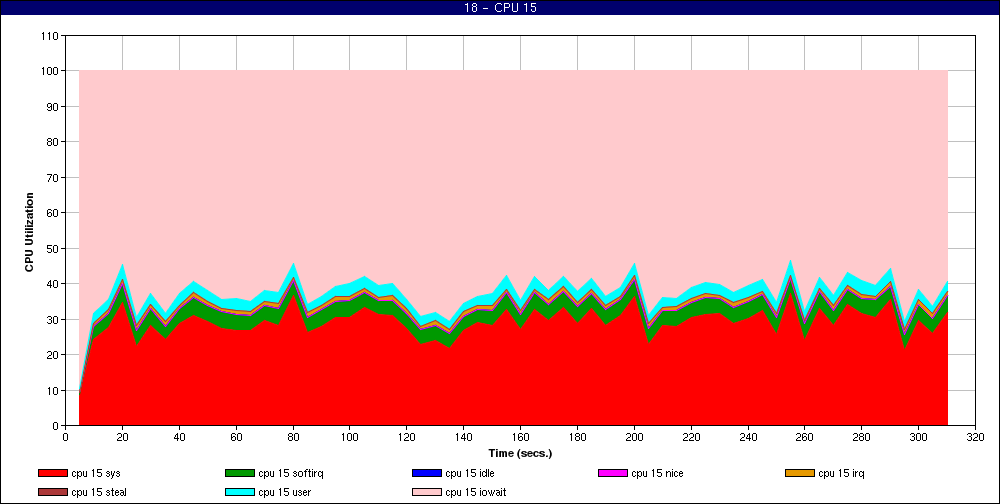The image size is (1000, 504).
Task: Click the 30 label on the y-axis
Action: pyautogui.click(x=54, y=319)
